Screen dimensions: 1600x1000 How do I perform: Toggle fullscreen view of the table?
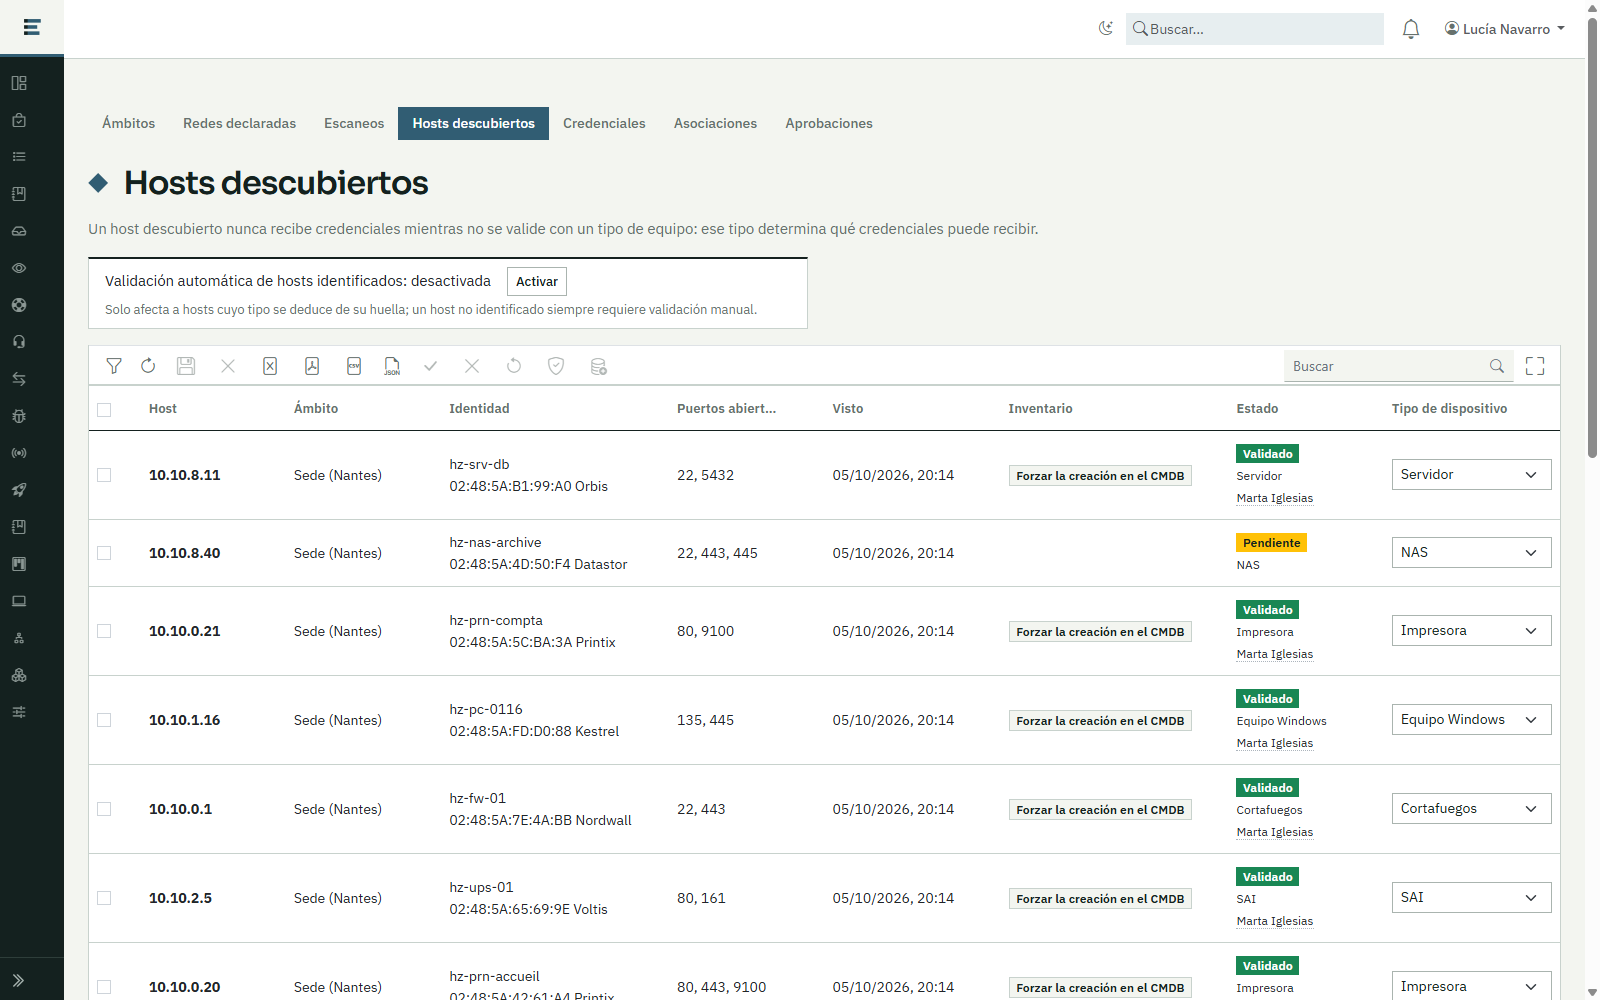pyautogui.click(x=1535, y=366)
